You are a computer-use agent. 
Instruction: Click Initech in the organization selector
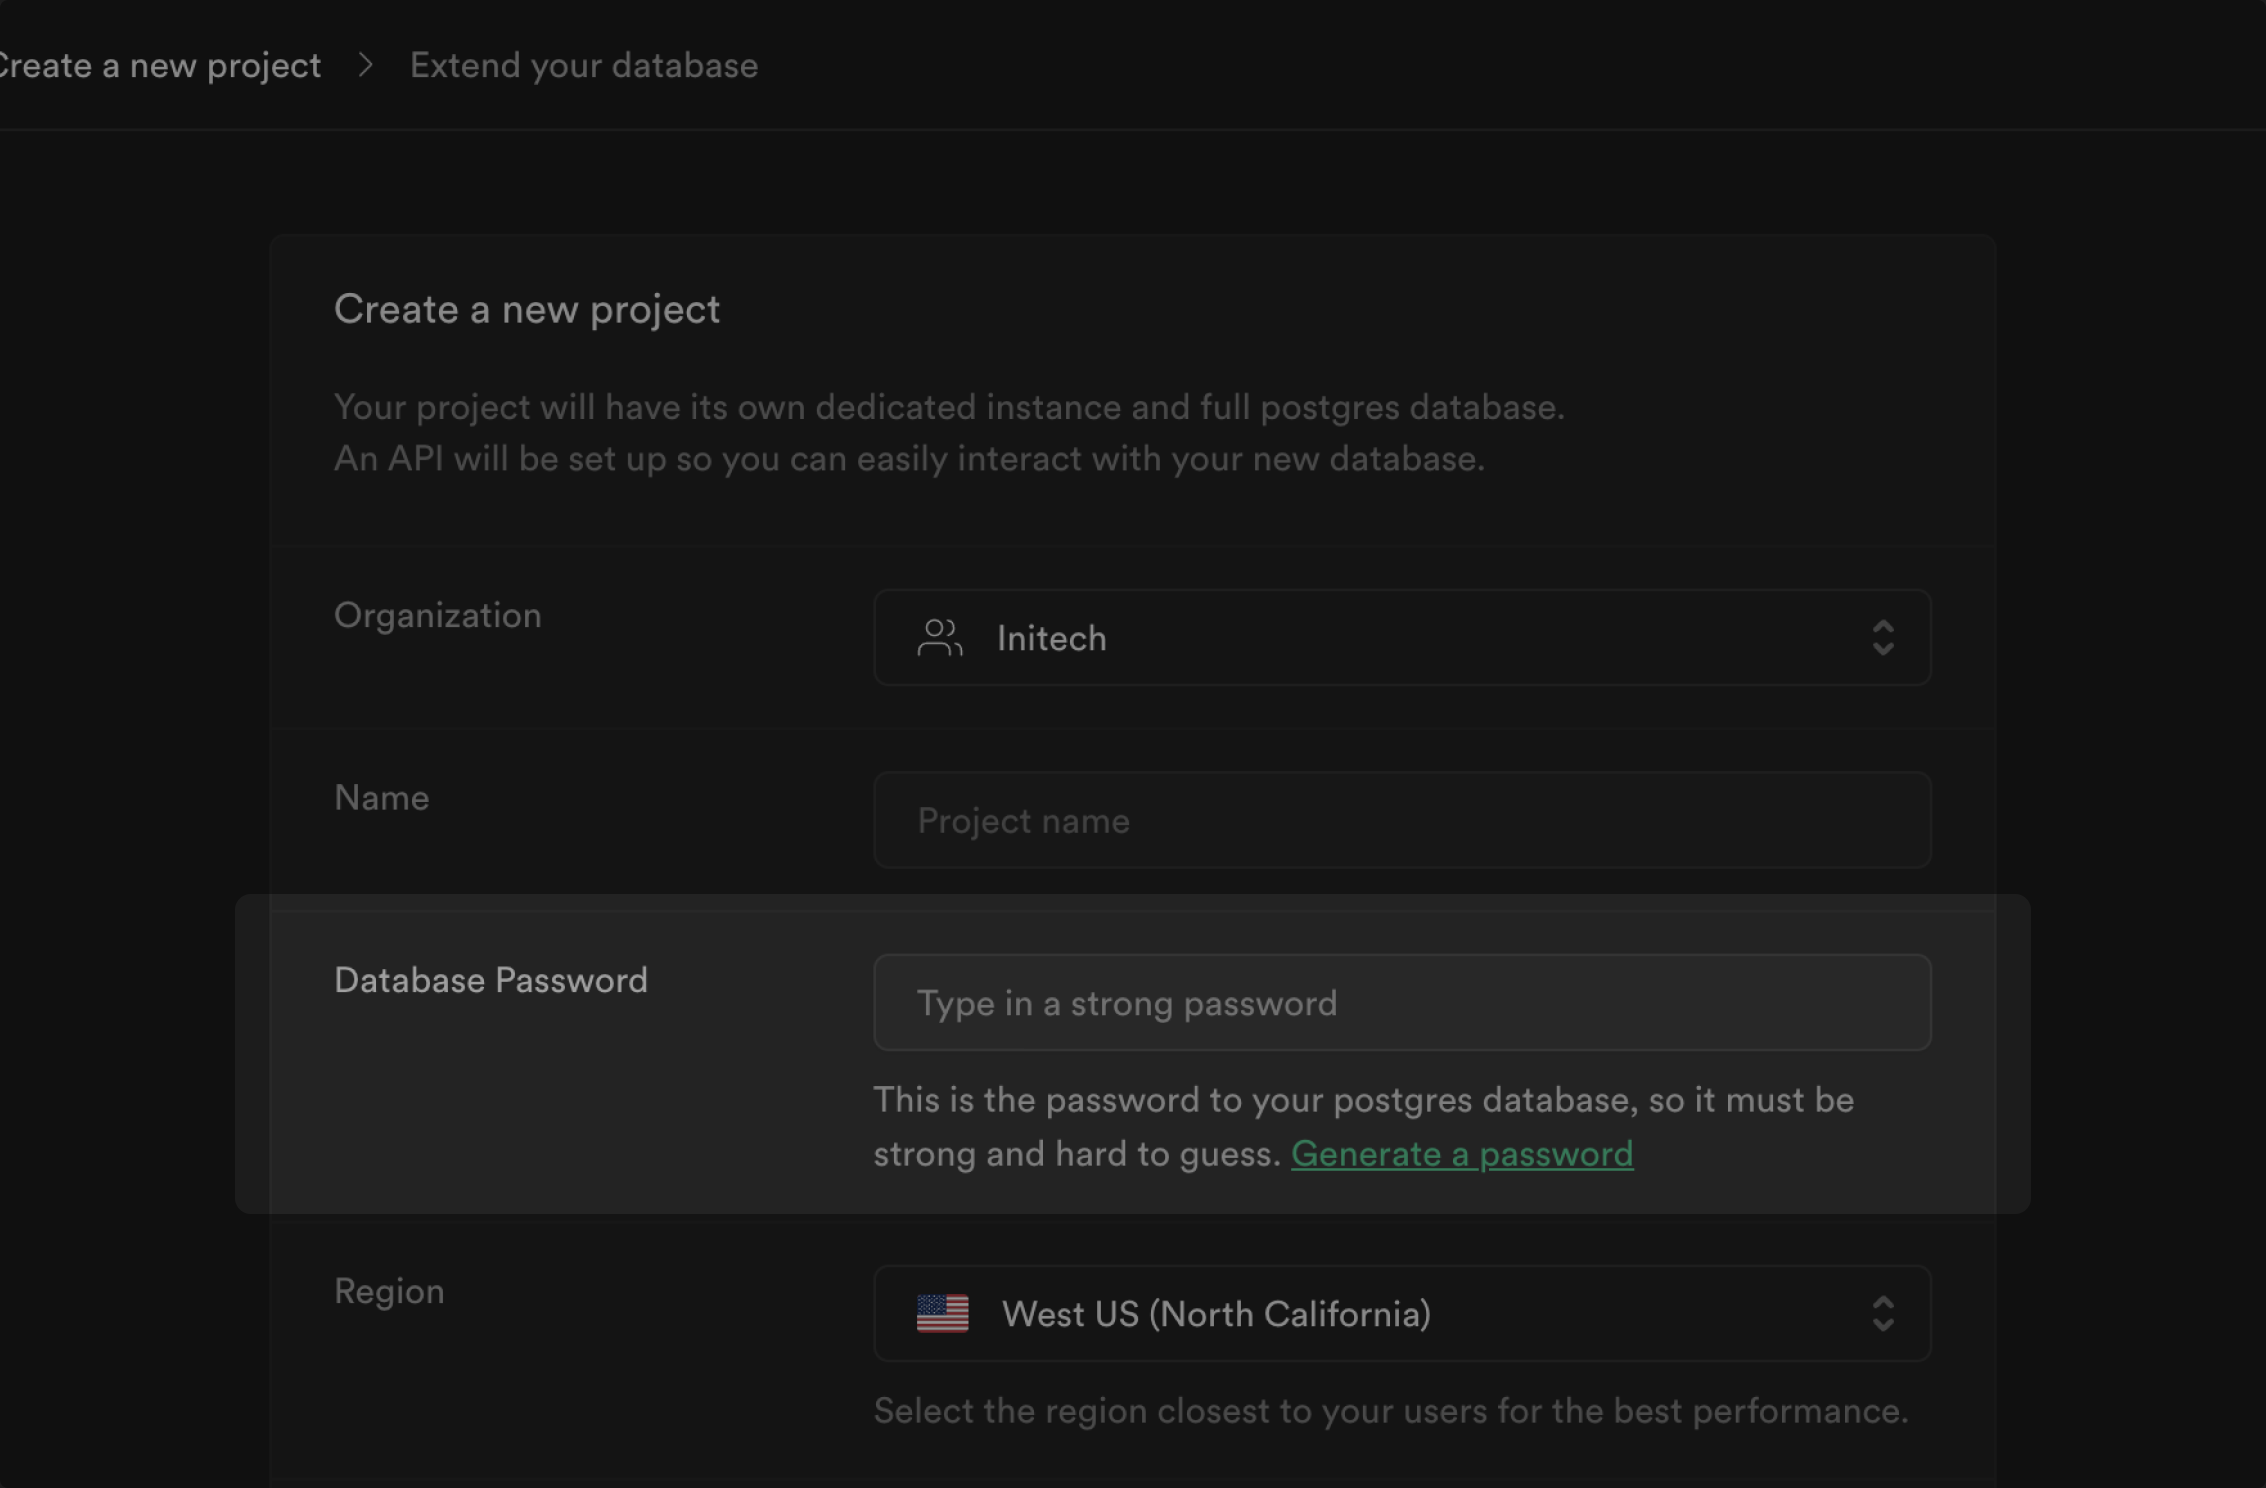1050,638
